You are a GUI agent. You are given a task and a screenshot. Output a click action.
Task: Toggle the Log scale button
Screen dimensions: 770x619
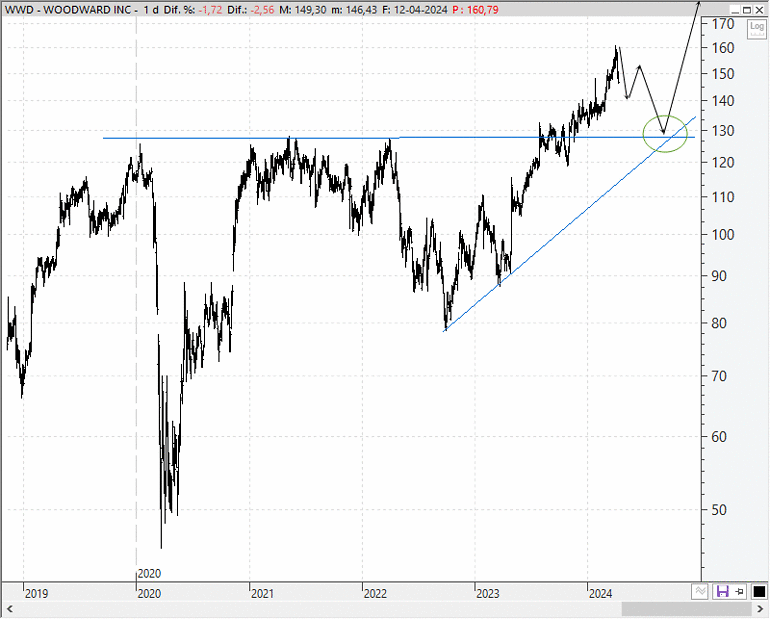[x=757, y=29]
